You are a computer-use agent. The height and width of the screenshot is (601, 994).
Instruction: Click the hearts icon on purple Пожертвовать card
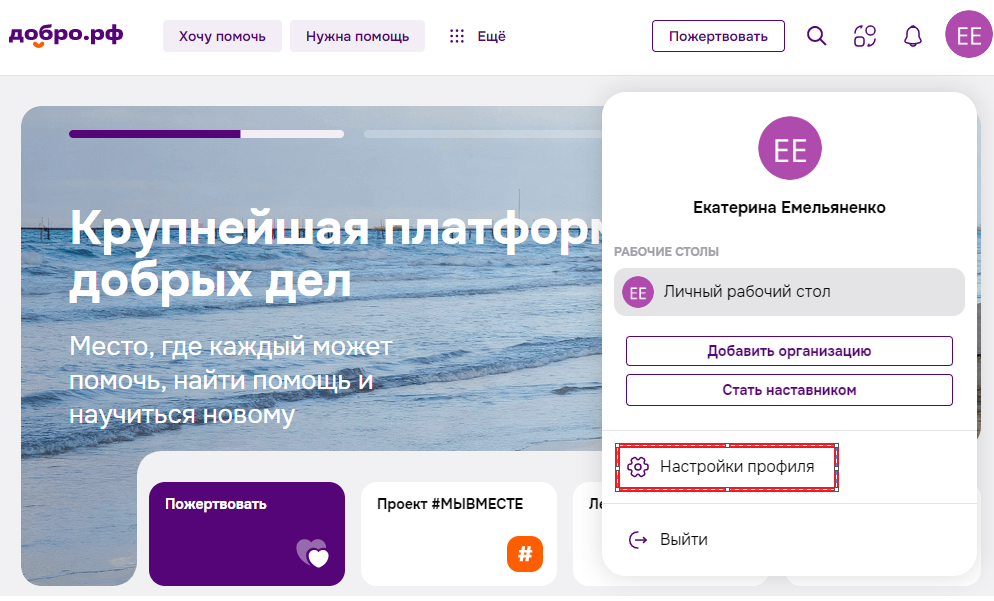[x=312, y=553]
